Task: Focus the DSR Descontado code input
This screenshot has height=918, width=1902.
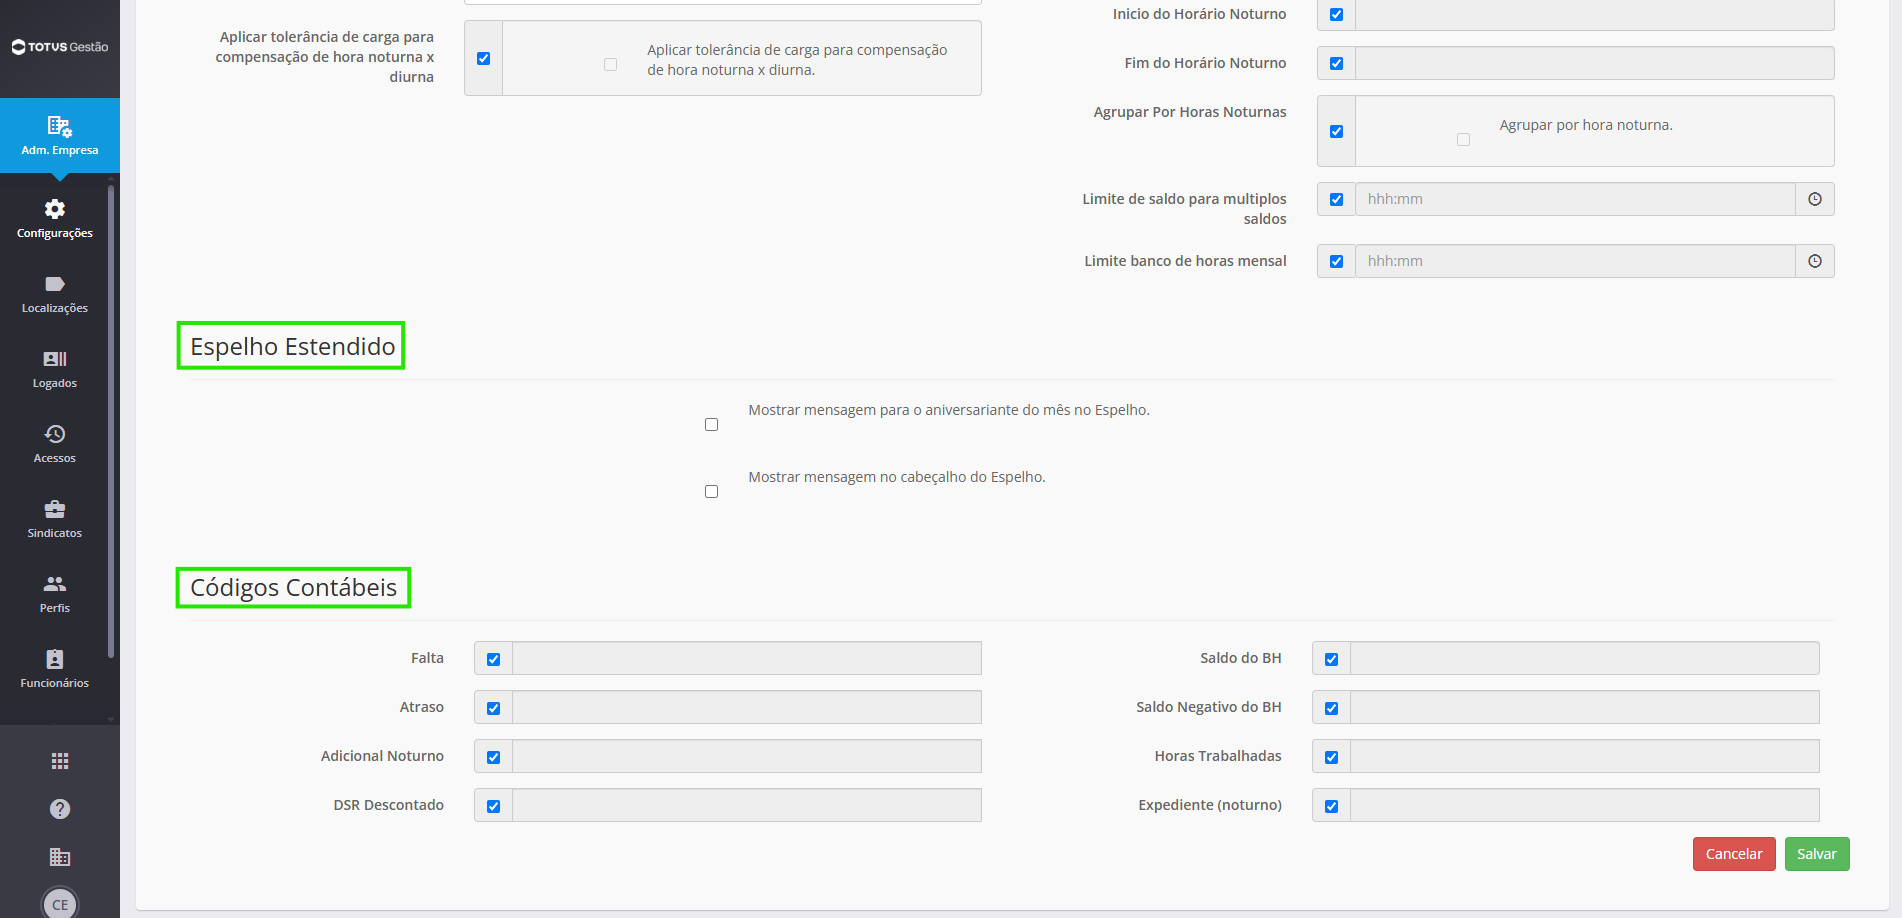Action: pos(747,805)
